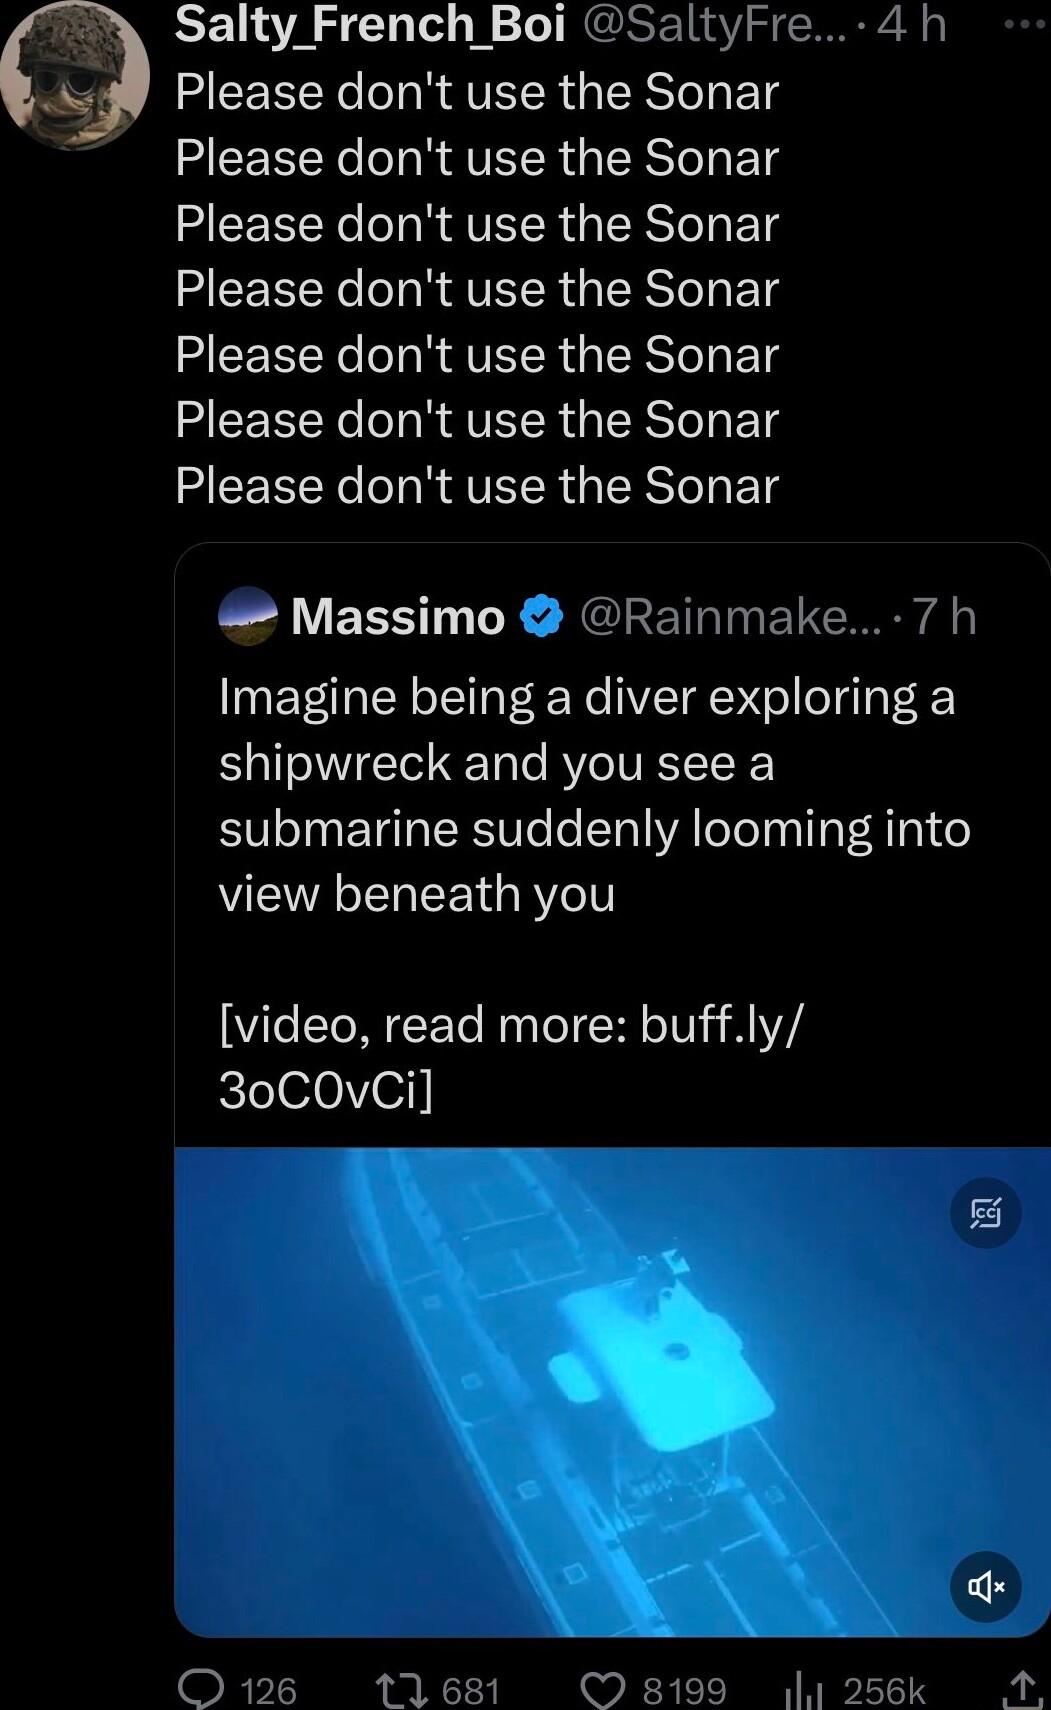Open the reply composer for this tweet
Image resolution: width=1051 pixels, height=1710 pixels.
(x=205, y=1687)
